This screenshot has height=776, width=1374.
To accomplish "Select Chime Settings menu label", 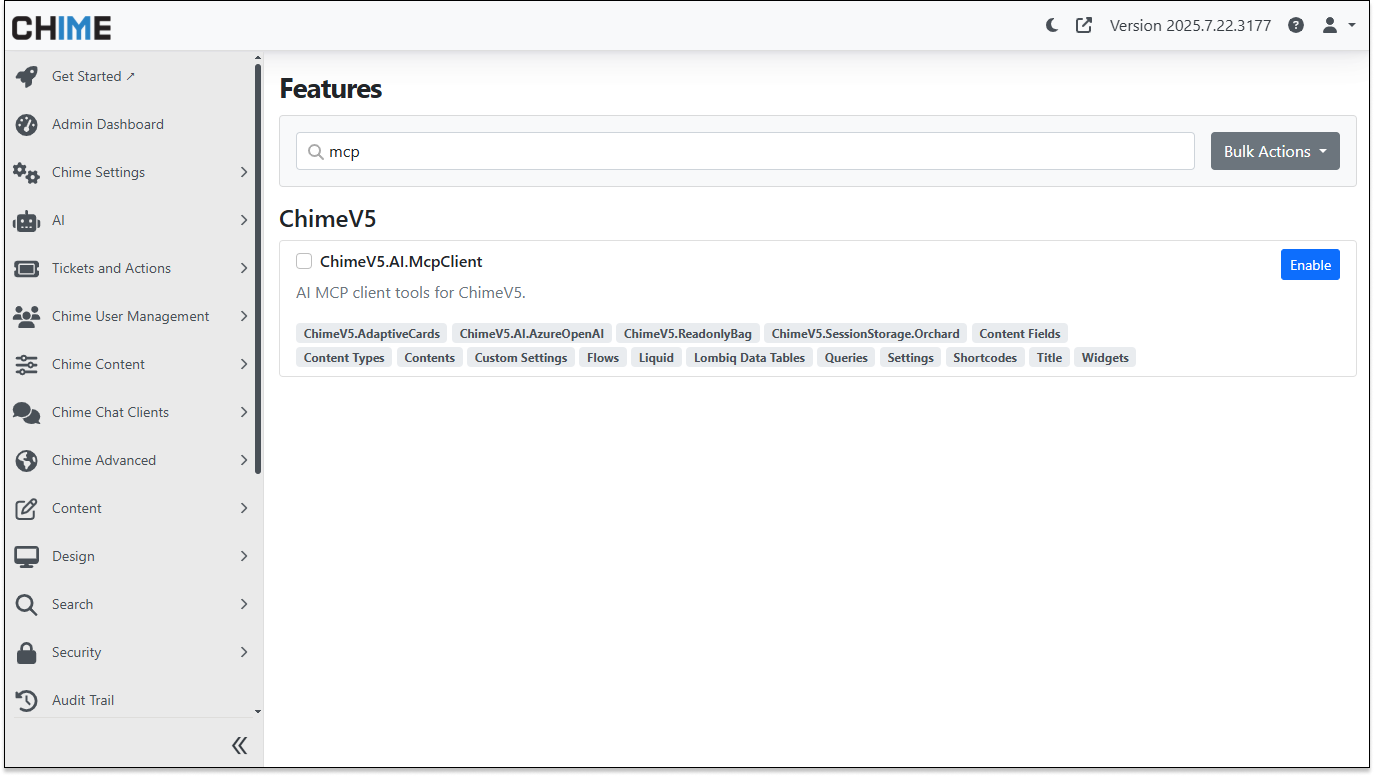I will [x=98, y=172].
